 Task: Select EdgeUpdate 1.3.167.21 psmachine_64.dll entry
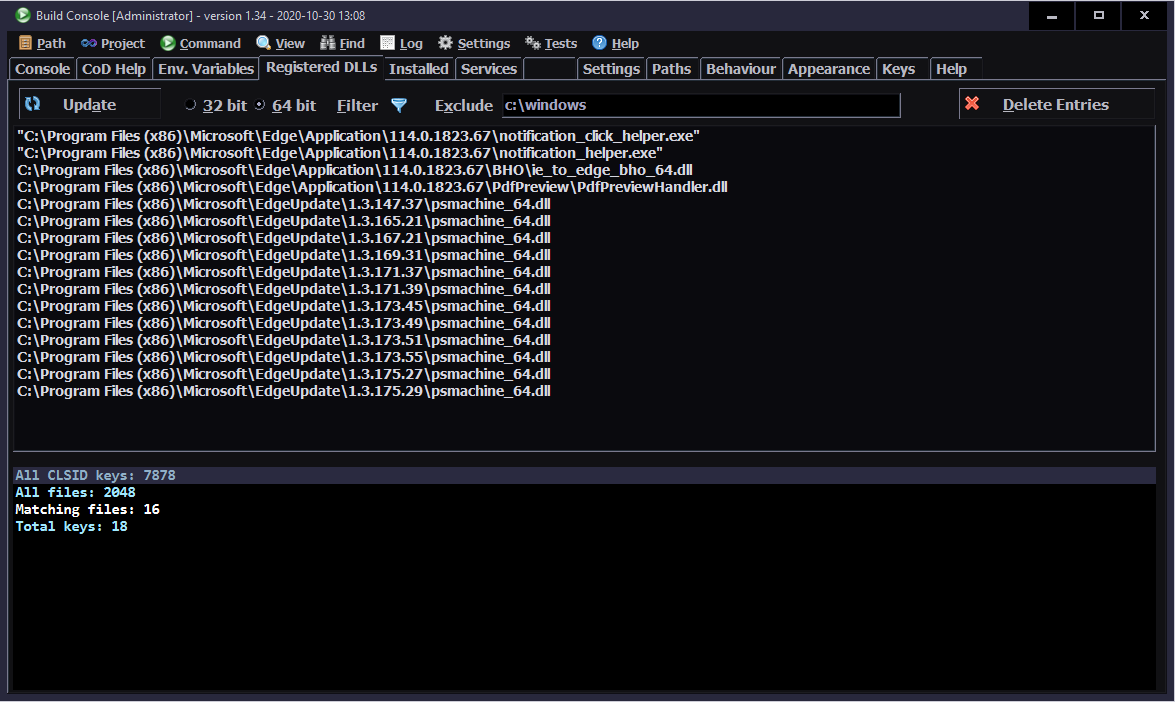(284, 237)
